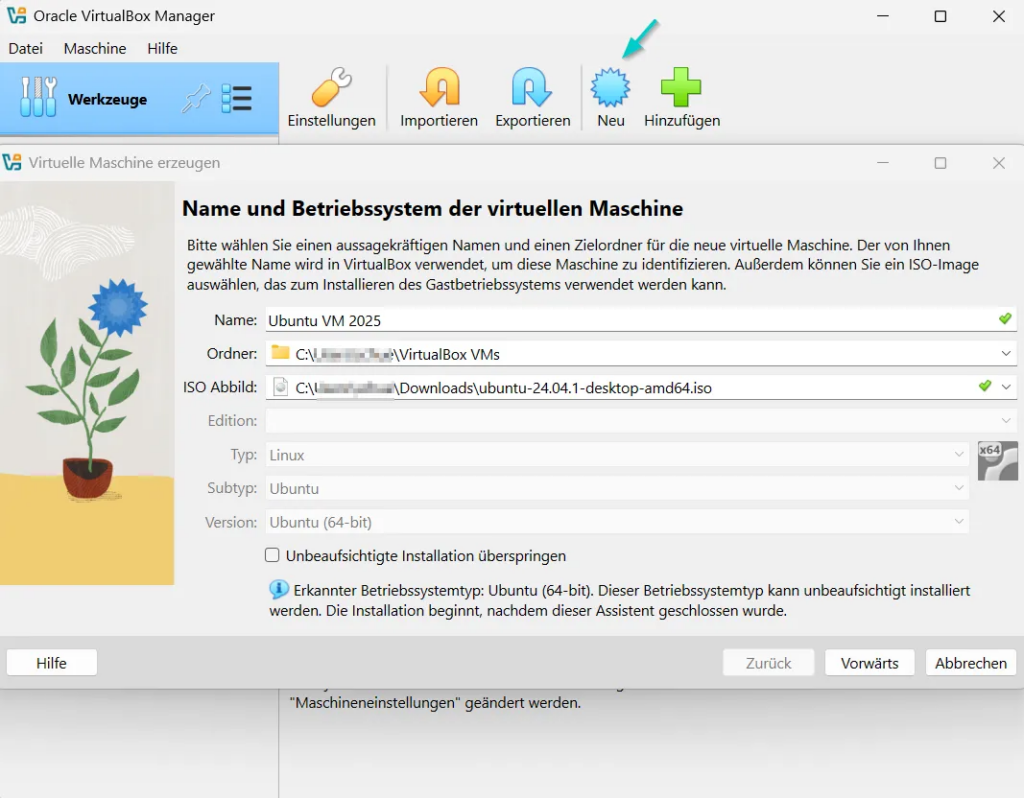1024x798 pixels.
Task: Click the Neu starburst icon
Action: (610, 89)
